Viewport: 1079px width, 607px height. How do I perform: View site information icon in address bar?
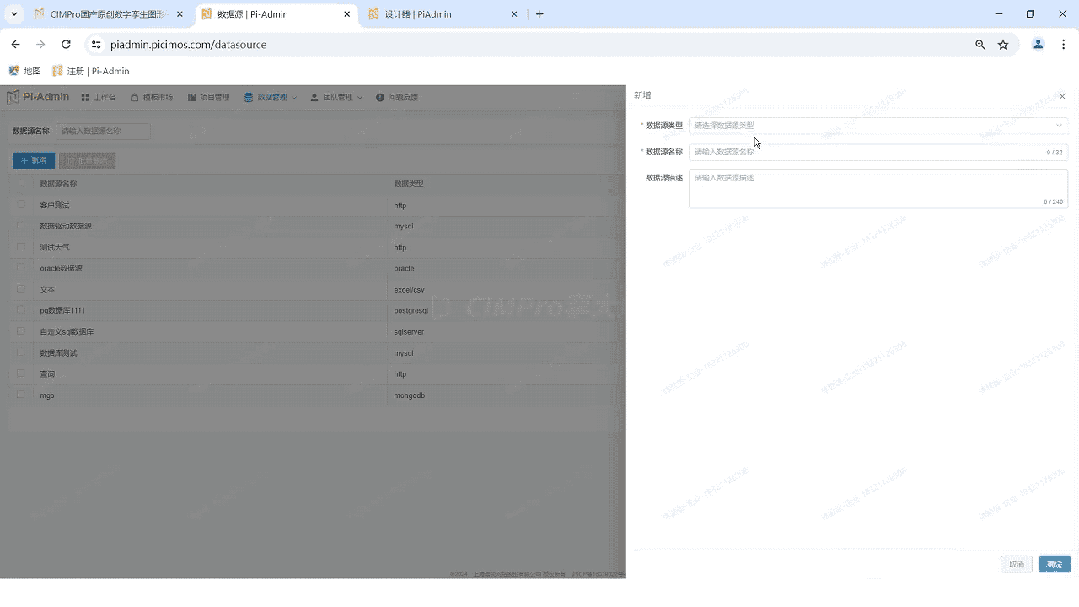point(96,44)
